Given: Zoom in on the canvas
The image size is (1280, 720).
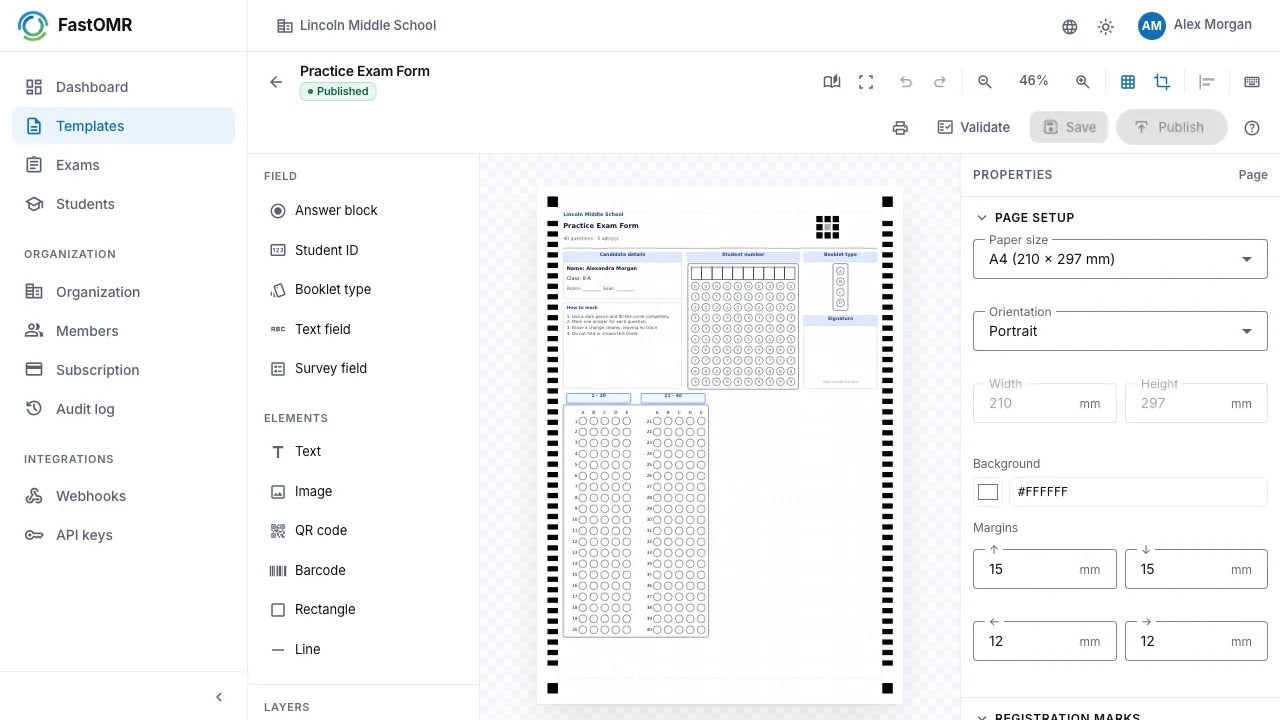Looking at the screenshot, I should 1083,82.
